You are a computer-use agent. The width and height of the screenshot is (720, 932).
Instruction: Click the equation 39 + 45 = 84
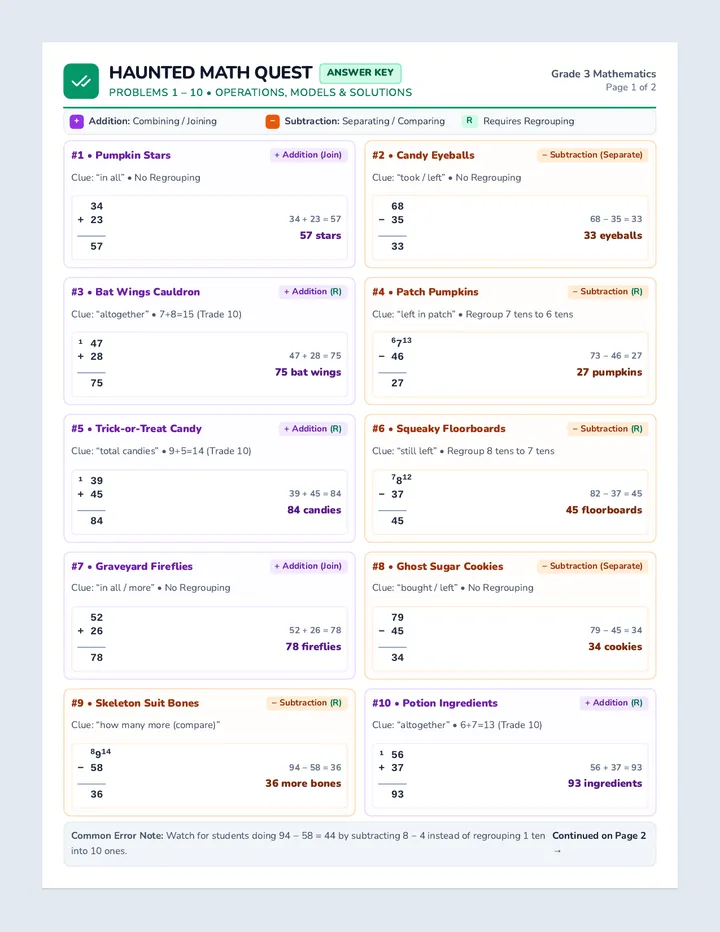(x=315, y=494)
